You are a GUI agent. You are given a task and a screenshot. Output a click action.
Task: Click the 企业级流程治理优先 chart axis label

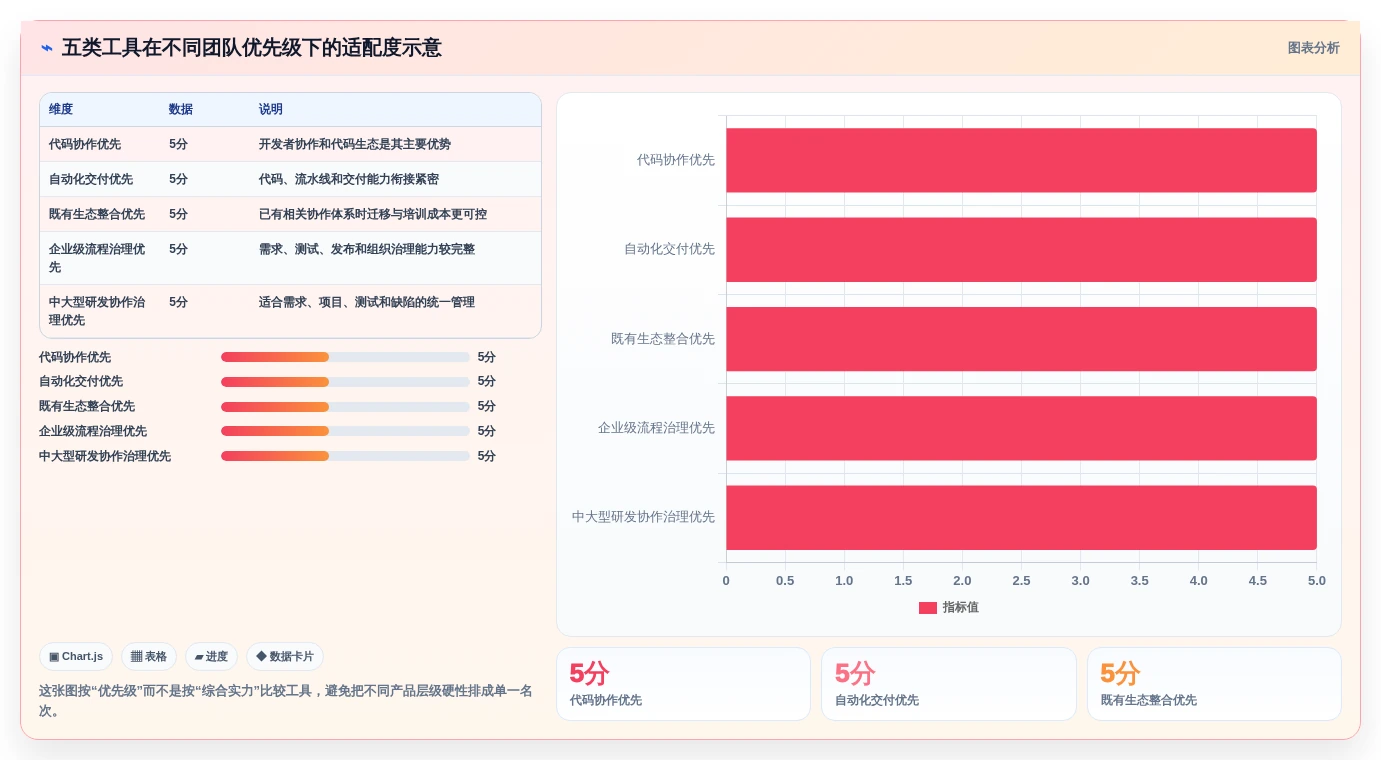click(x=657, y=428)
